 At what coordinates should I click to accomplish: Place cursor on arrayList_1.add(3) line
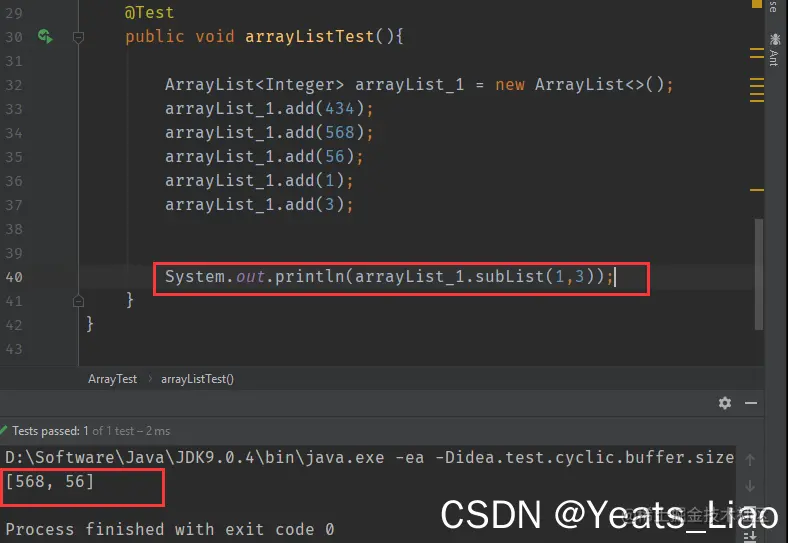[259, 205]
